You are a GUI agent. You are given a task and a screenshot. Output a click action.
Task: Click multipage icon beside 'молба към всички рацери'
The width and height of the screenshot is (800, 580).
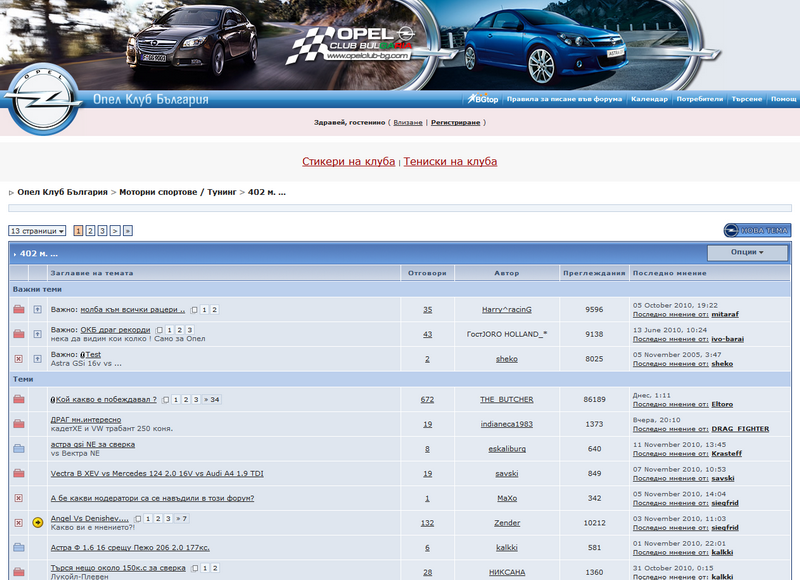(194, 310)
